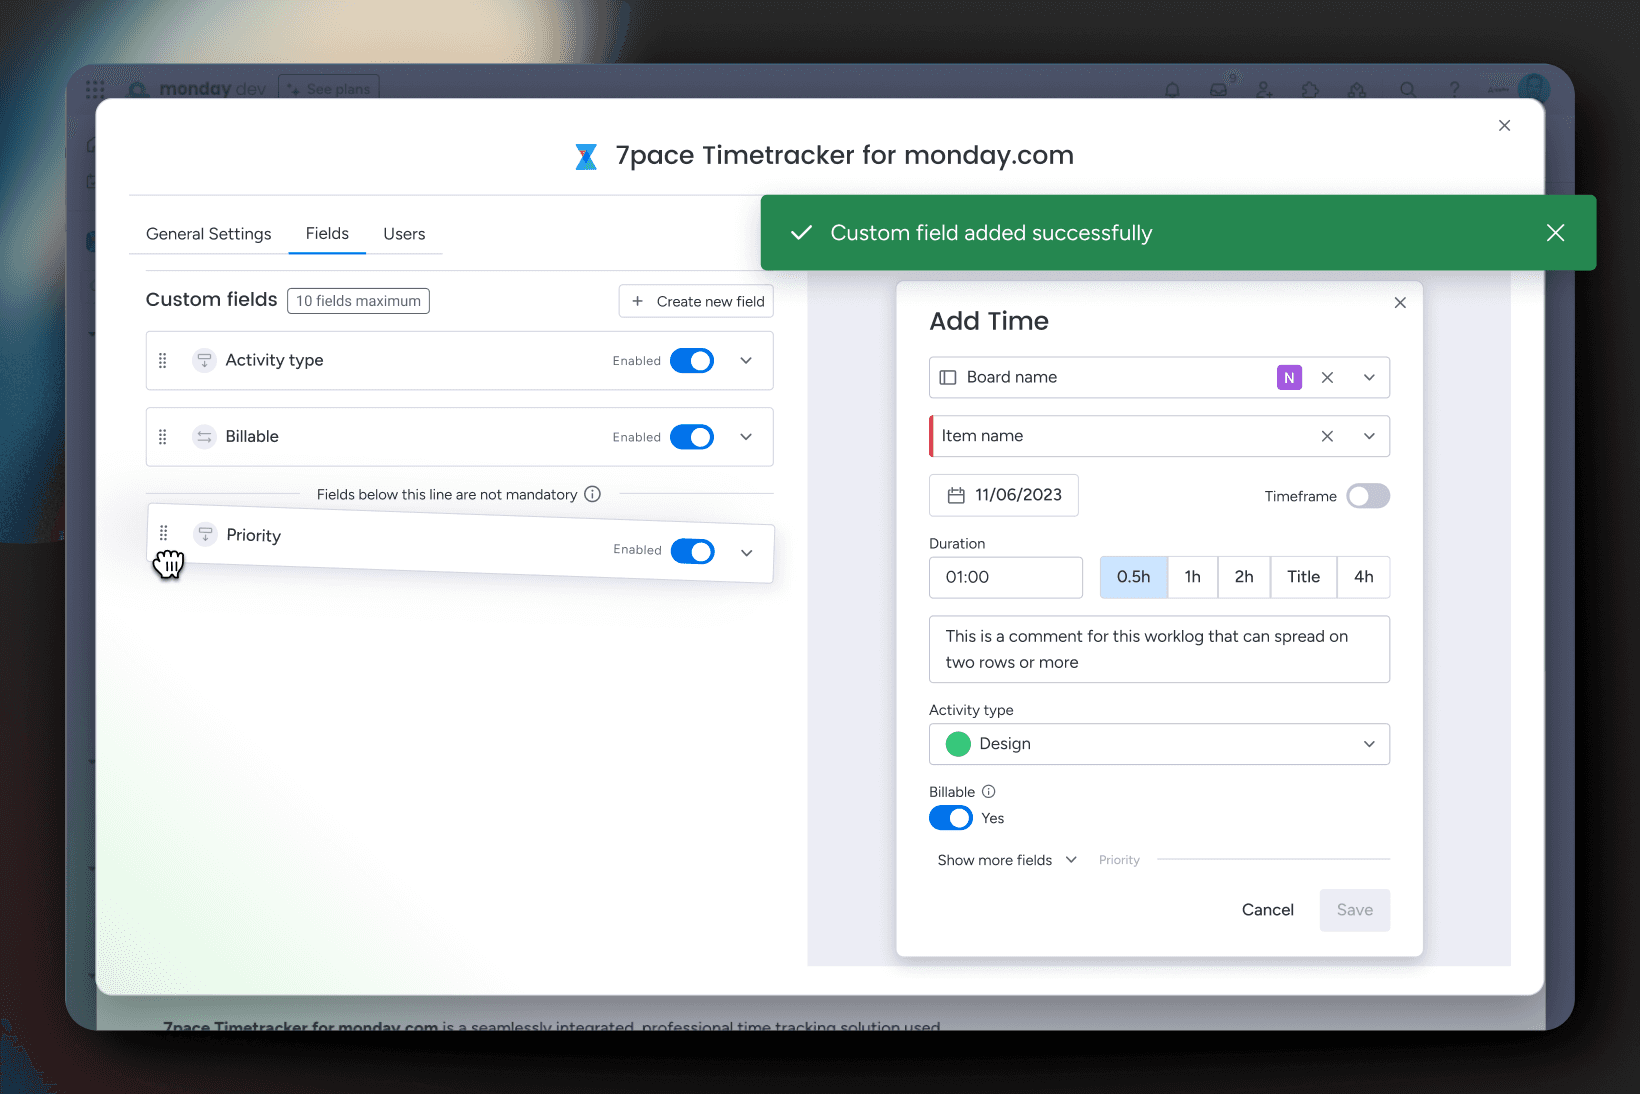Open search icon in monday header
The width and height of the screenshot is (1640, 1094).
click(1408, 90)
